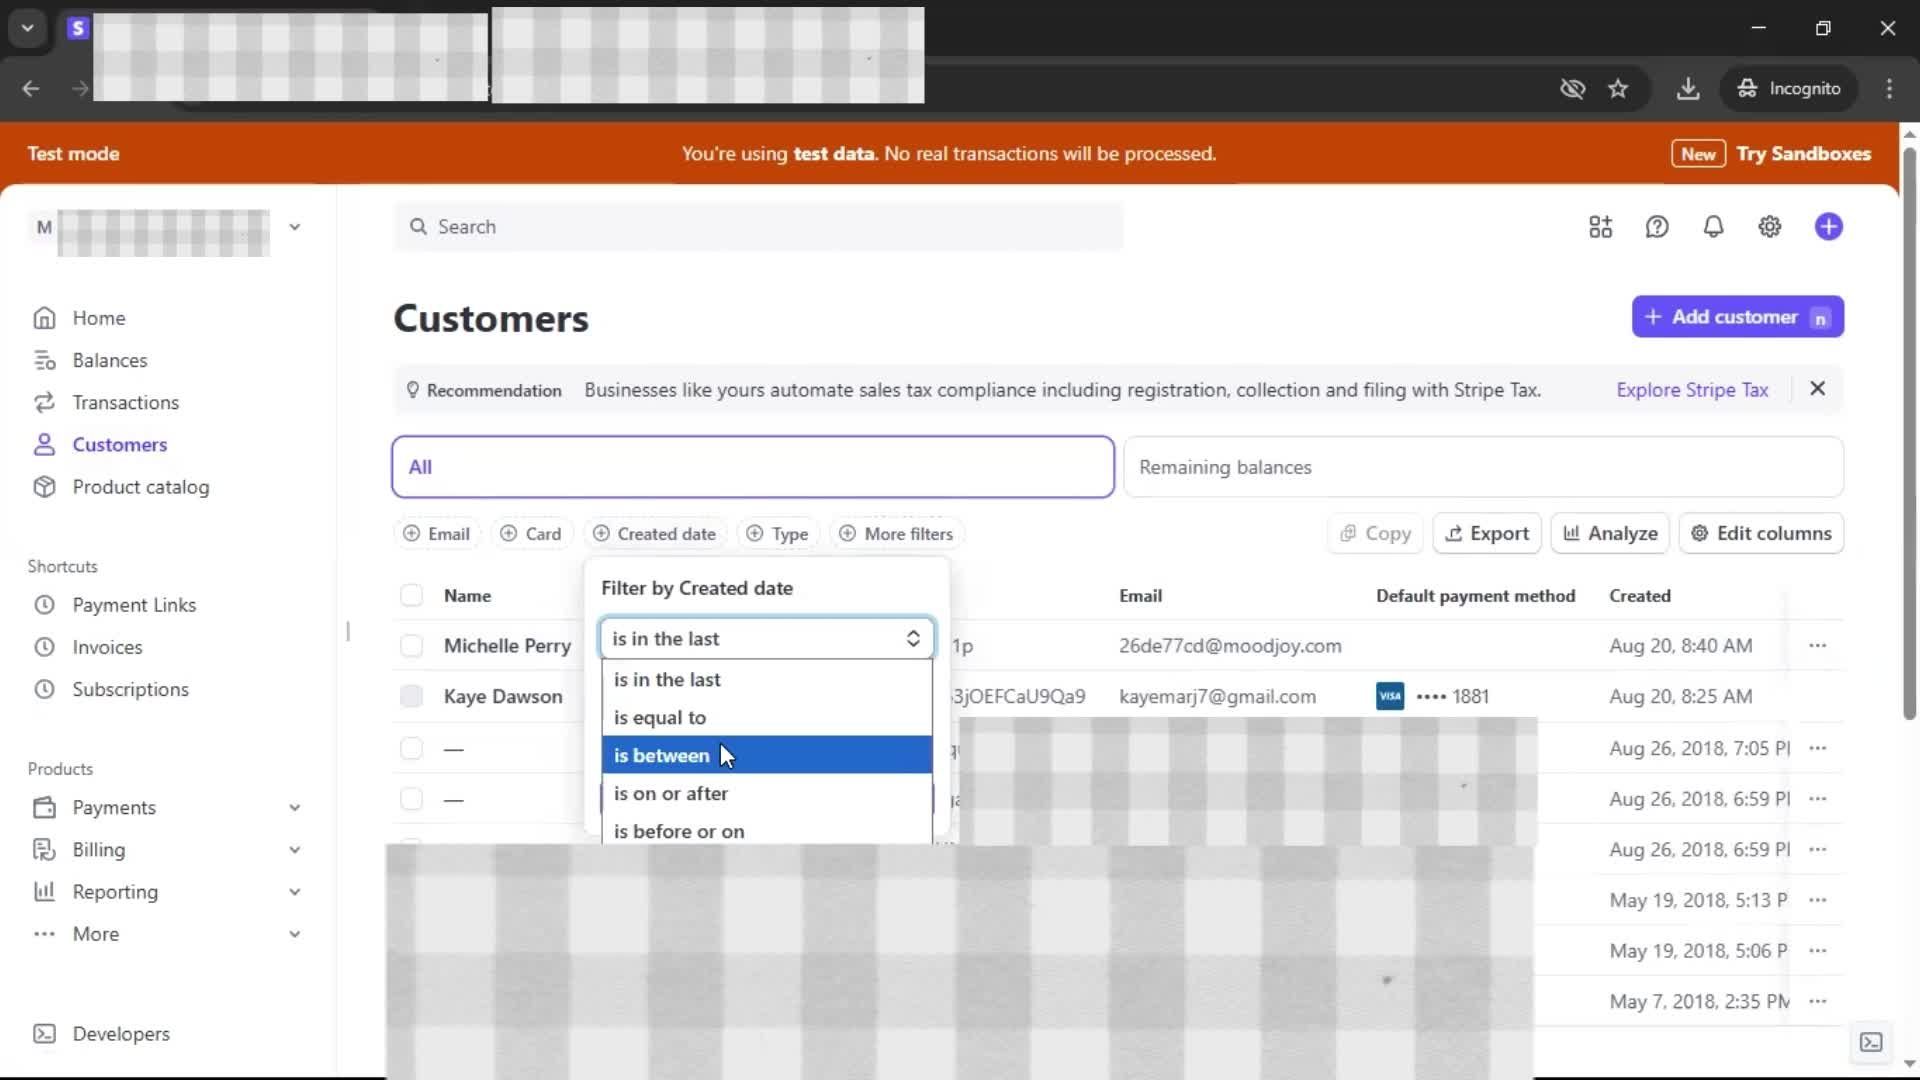Select Michelle Perry's row checkbox
The height and width of the screenshot is (1080, 1920).
tap(411, 646)
